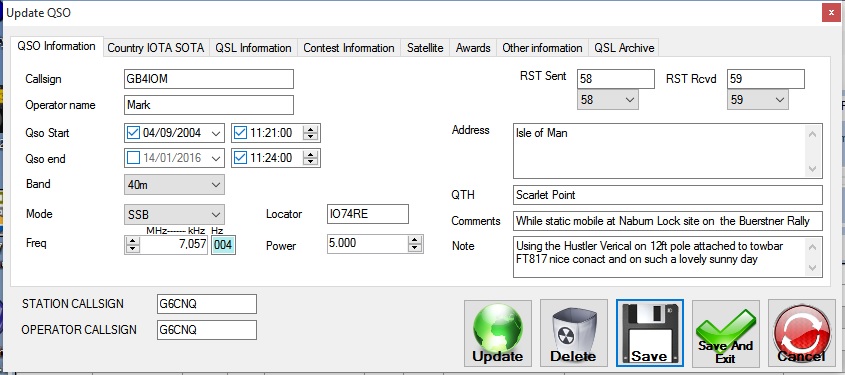Expand the Mode SSB dropdown
This screenshot has width=845, height=375.
coord(174,214)
